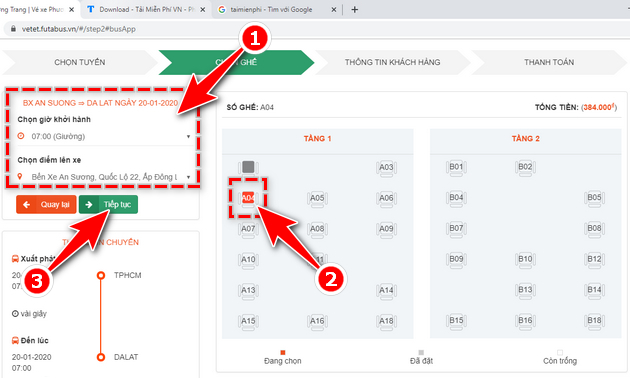This screenshot has width=630, height=378.
Task: Toggle seat B08 selection
Action: tap(594, 229)
